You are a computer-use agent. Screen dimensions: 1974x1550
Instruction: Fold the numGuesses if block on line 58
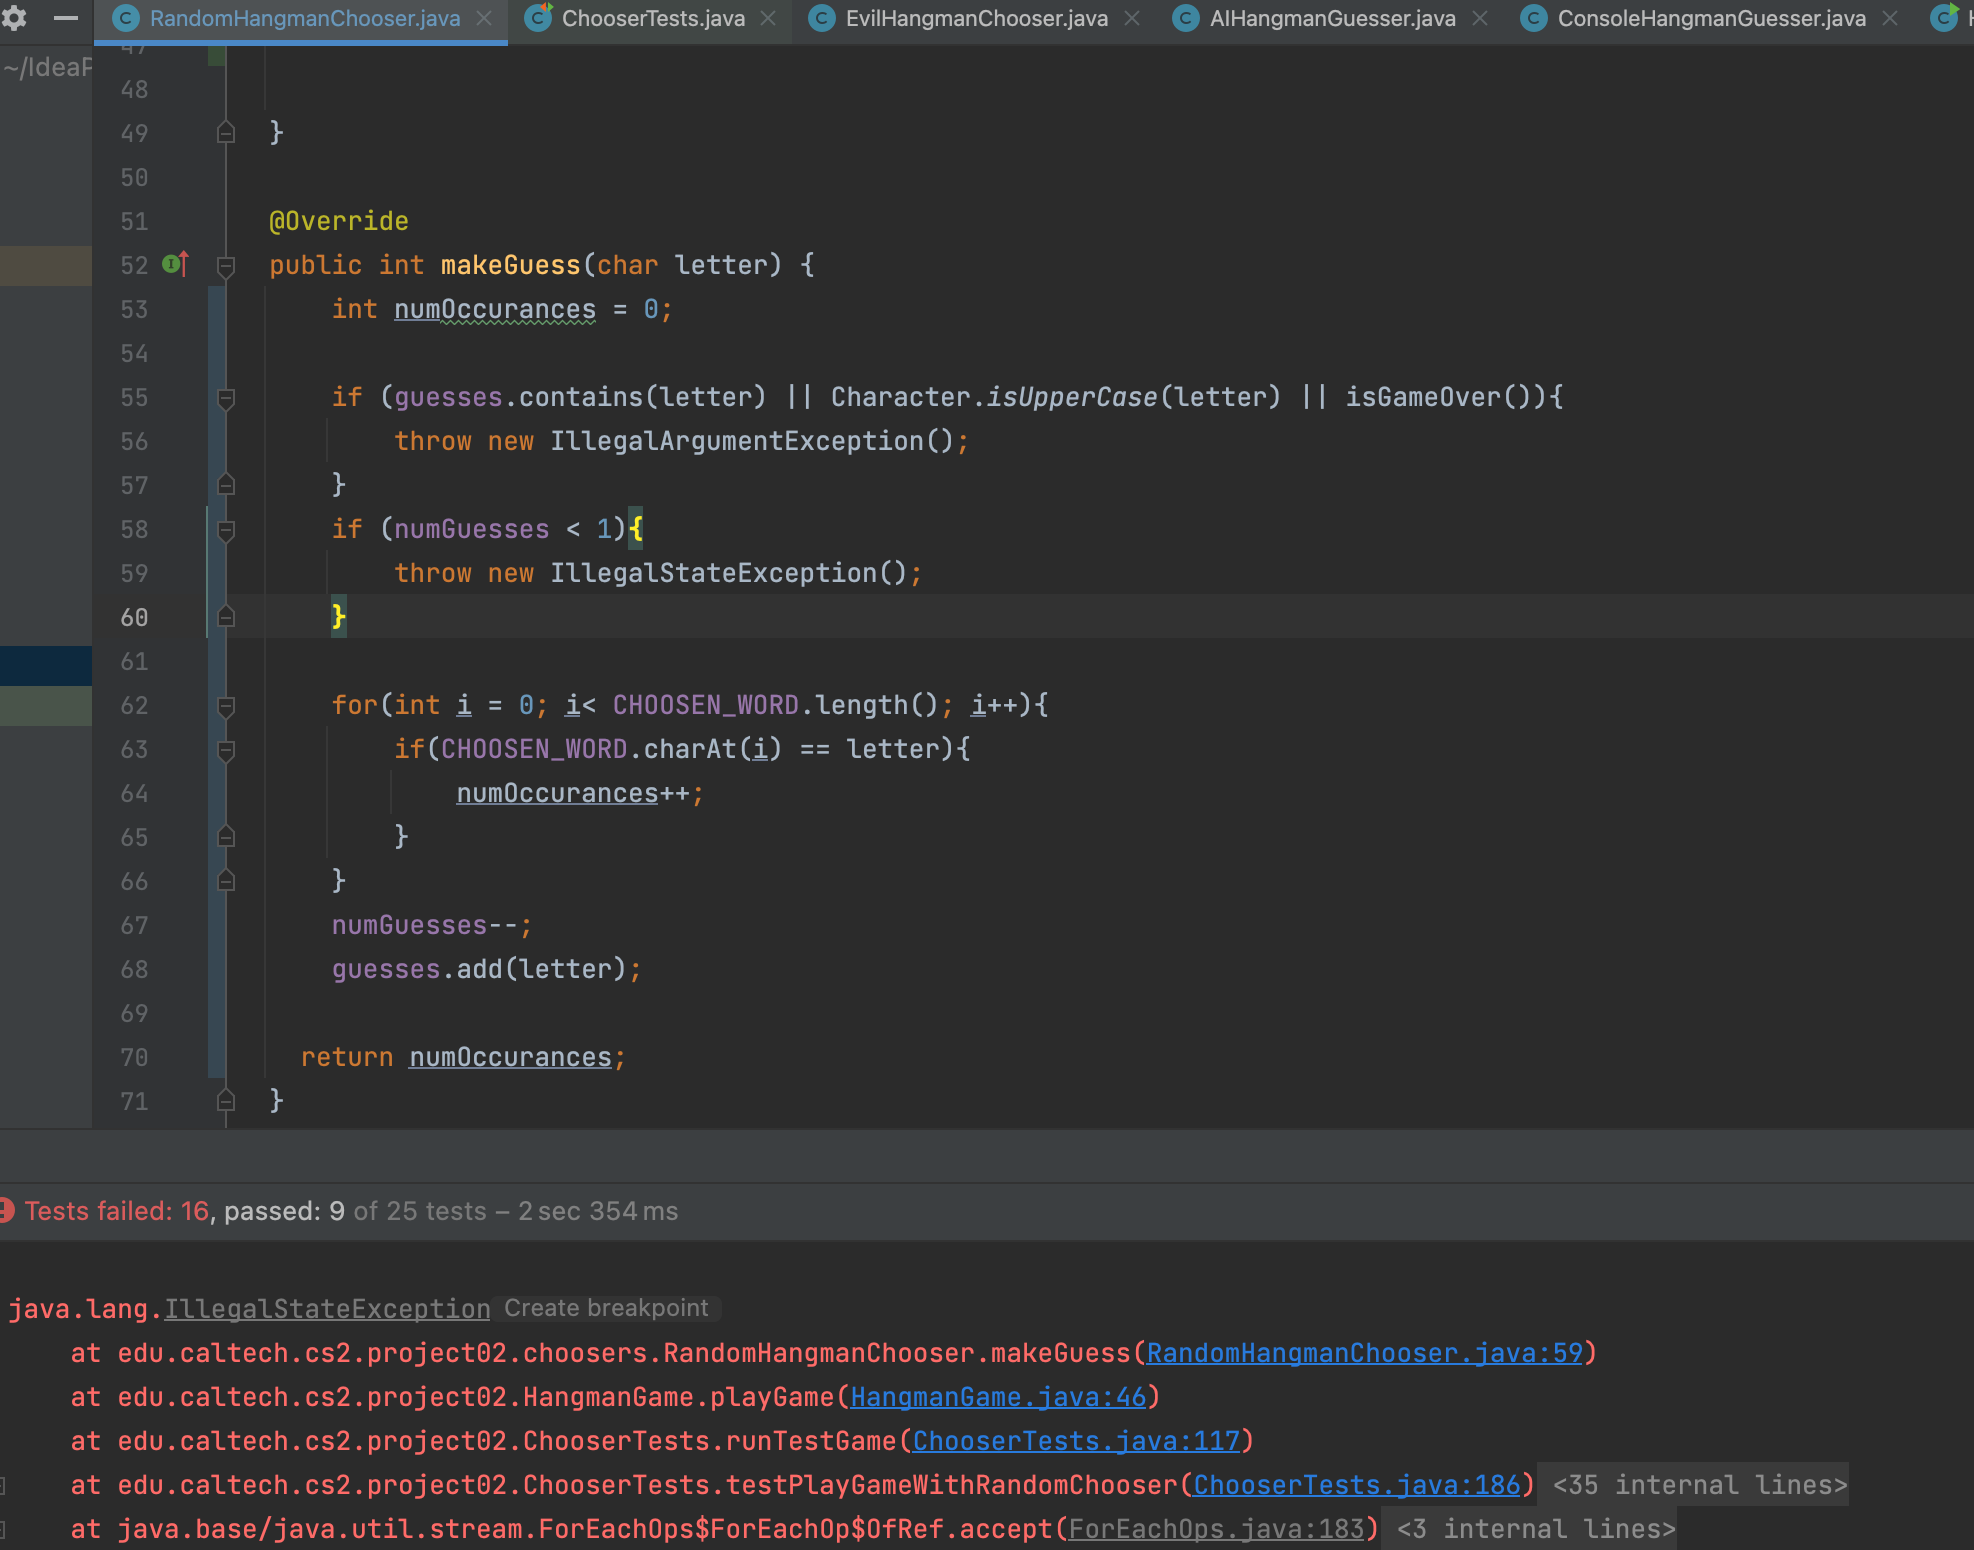click(x=226, y=530)
